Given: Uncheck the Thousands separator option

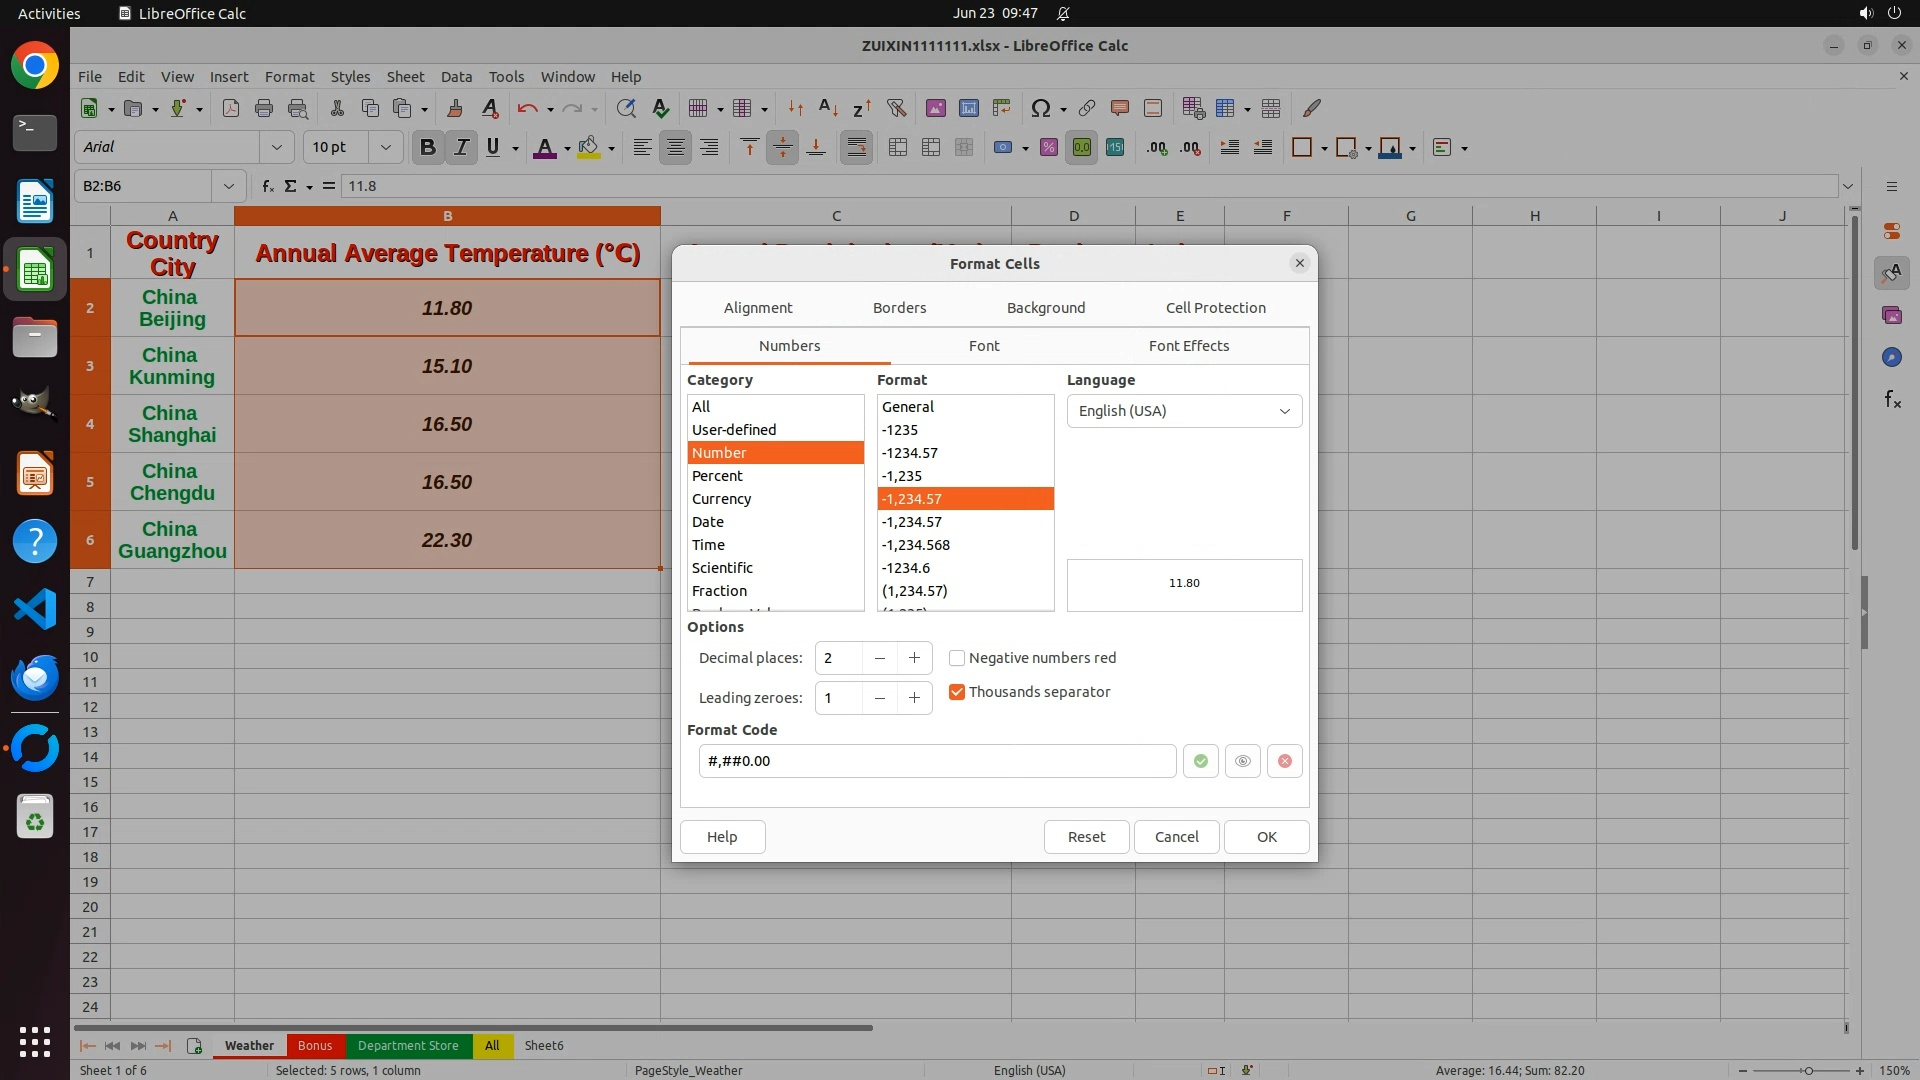Looking at the screenshot, I should pyautogui.click(x=957, y=692).
